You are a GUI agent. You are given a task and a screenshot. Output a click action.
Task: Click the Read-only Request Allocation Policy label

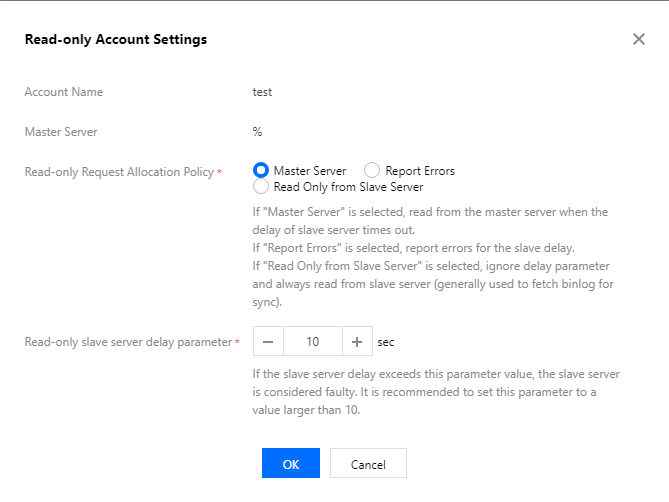pyautogui.click(x=118, y=172)
